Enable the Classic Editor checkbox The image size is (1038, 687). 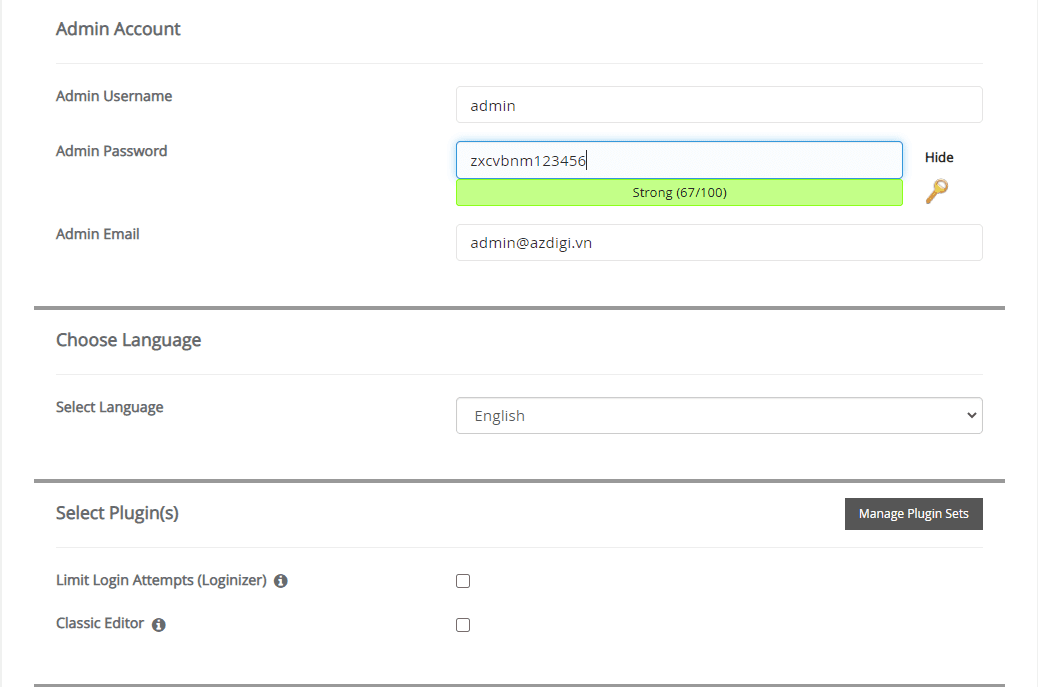[462, 624]
